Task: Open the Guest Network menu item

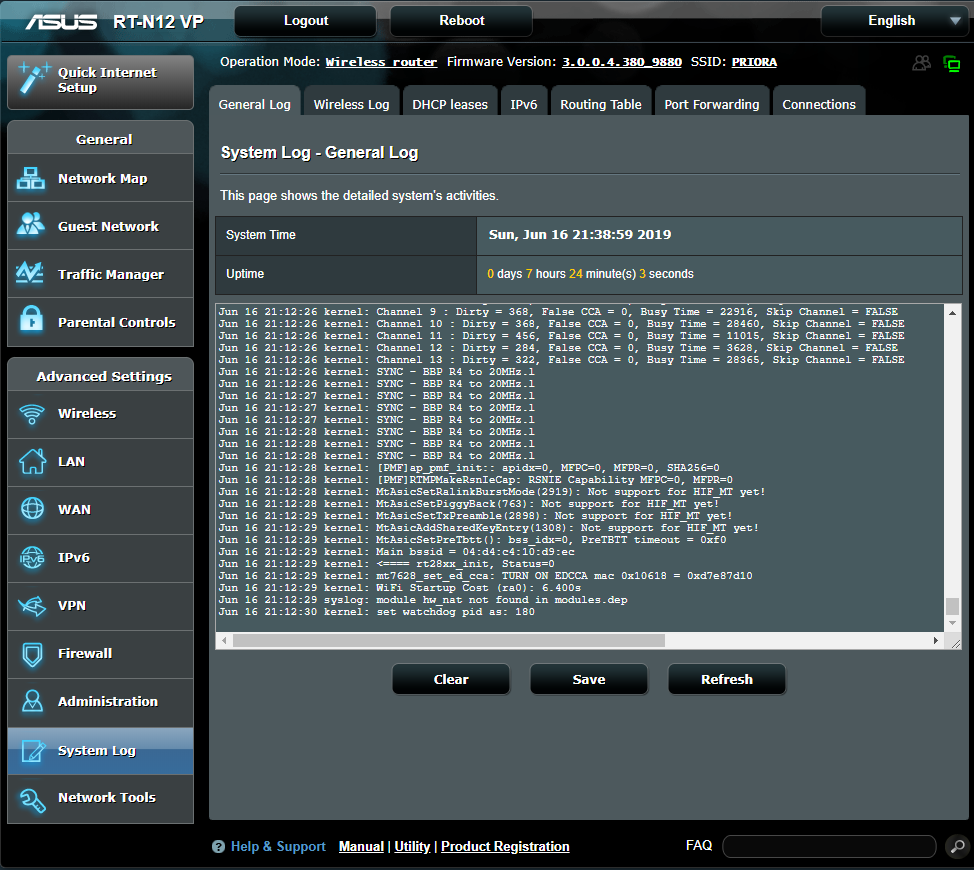Action: pos(101,226)
